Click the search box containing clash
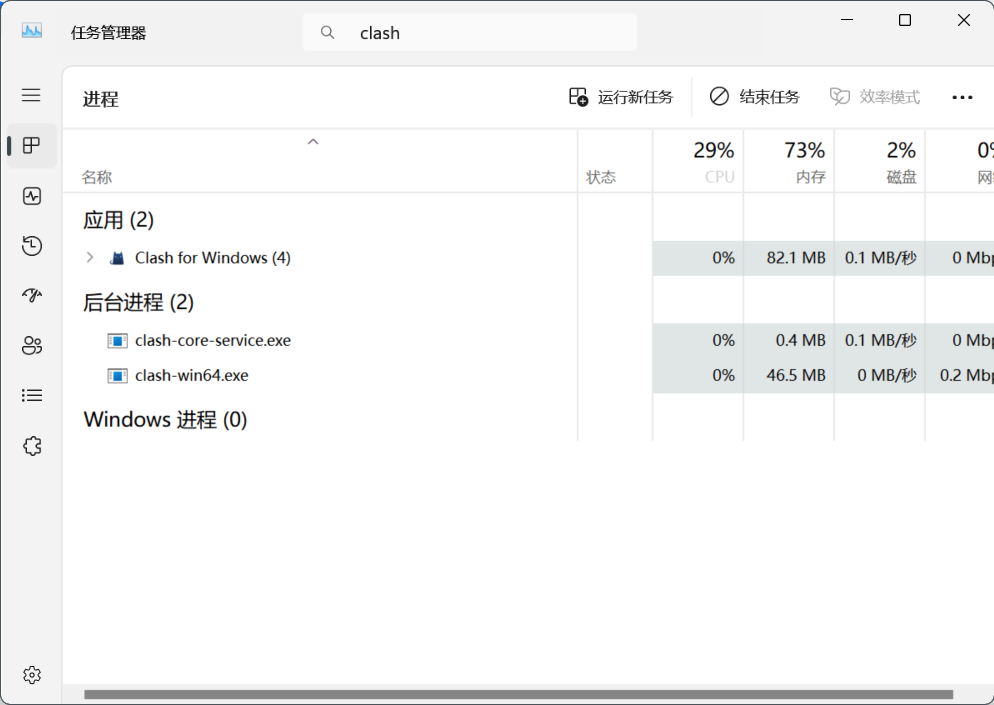The width and height of the screenshot is (994, 705). coord(470,32)
